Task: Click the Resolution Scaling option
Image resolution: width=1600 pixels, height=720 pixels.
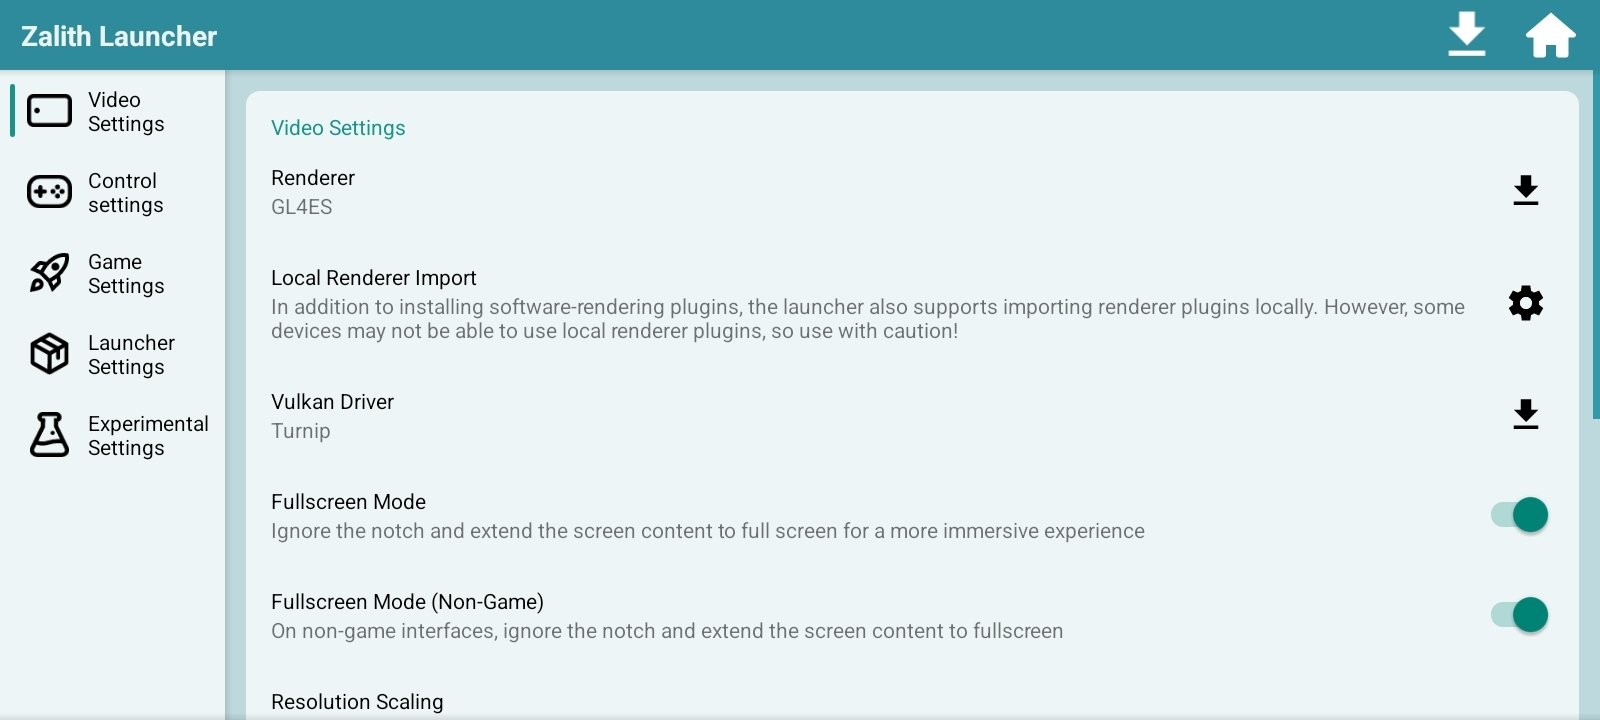Action: pos(357,702)
